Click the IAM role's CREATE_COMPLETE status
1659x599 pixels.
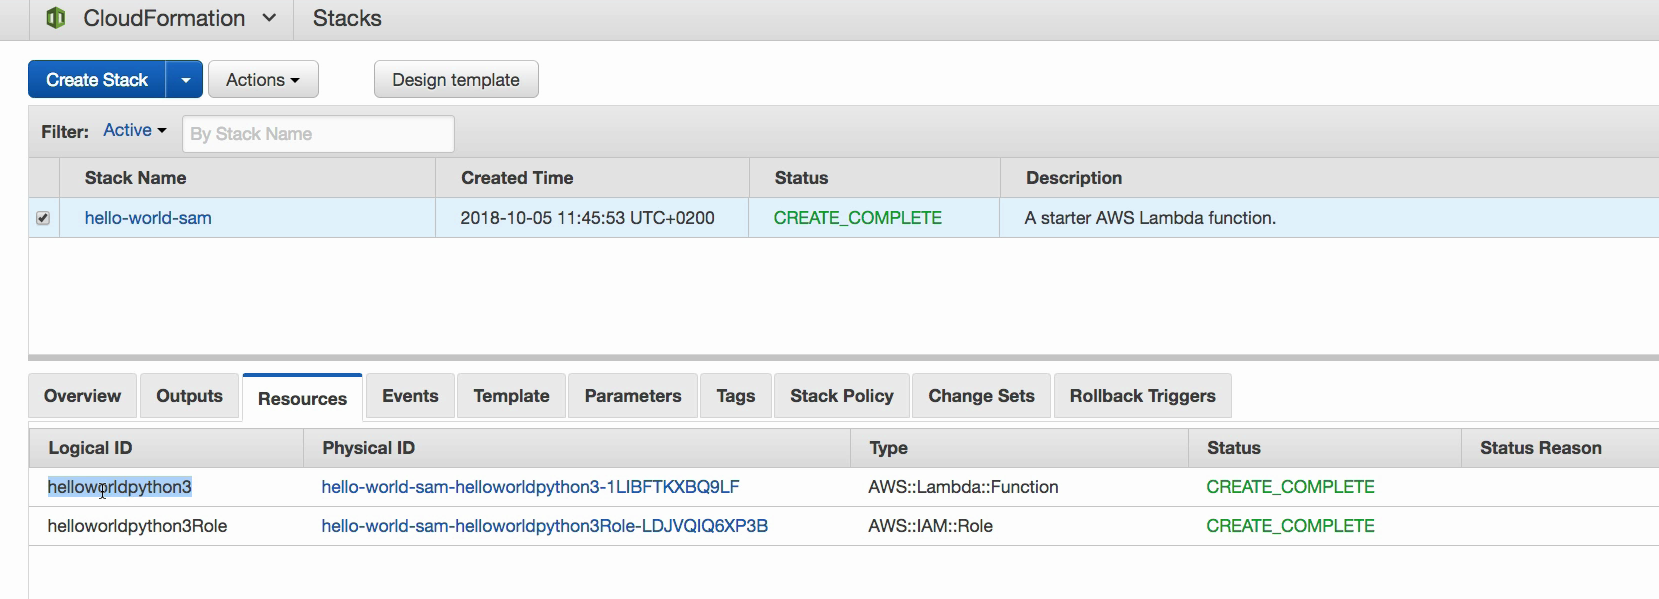click(x=1290, y=526)
